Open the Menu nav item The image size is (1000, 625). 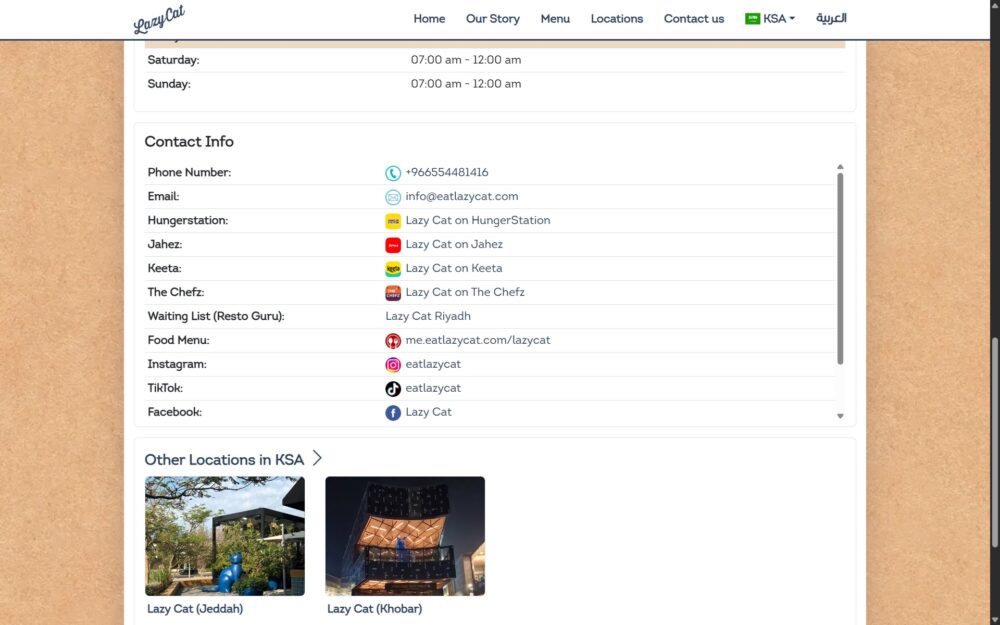(x=555, y=18)
